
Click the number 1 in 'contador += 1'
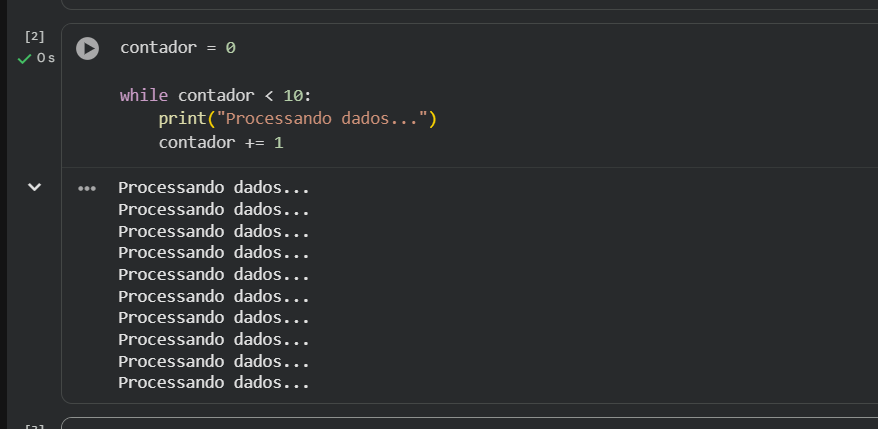278,143
